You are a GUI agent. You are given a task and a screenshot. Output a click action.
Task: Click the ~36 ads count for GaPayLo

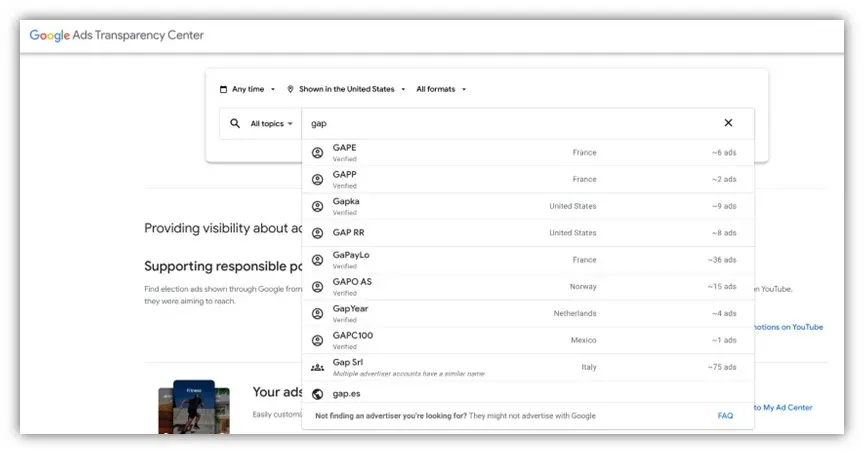click(x=722, y=260)
